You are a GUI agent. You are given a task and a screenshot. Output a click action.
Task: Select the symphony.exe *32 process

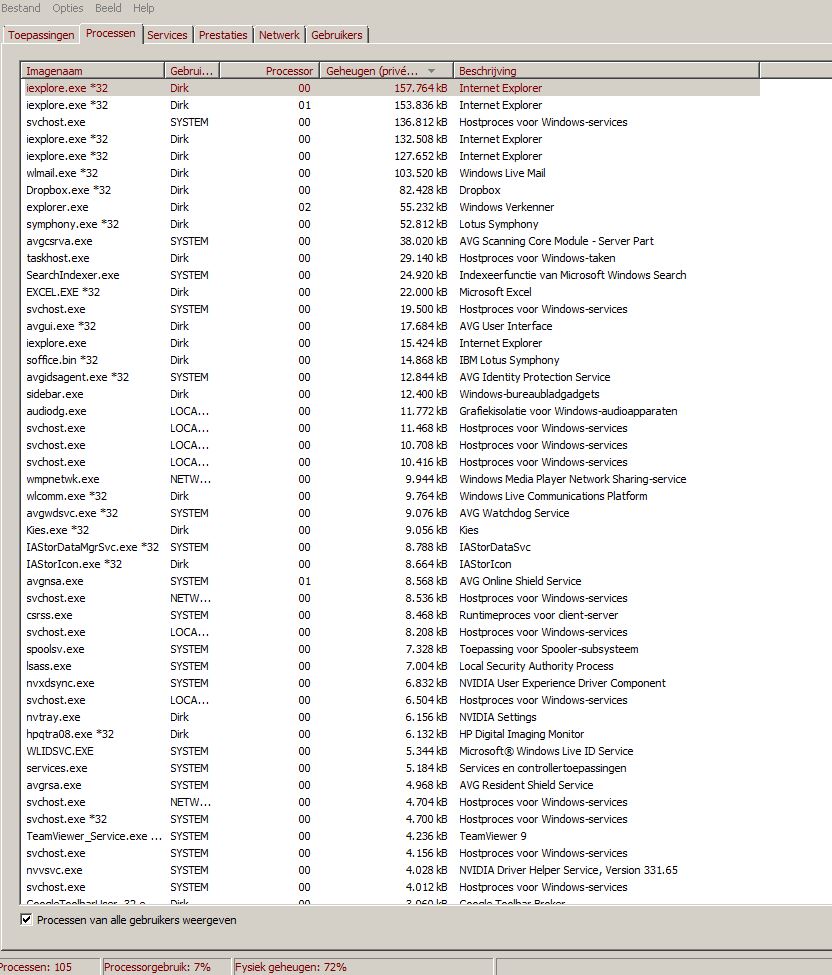click(x=391, y=224)
